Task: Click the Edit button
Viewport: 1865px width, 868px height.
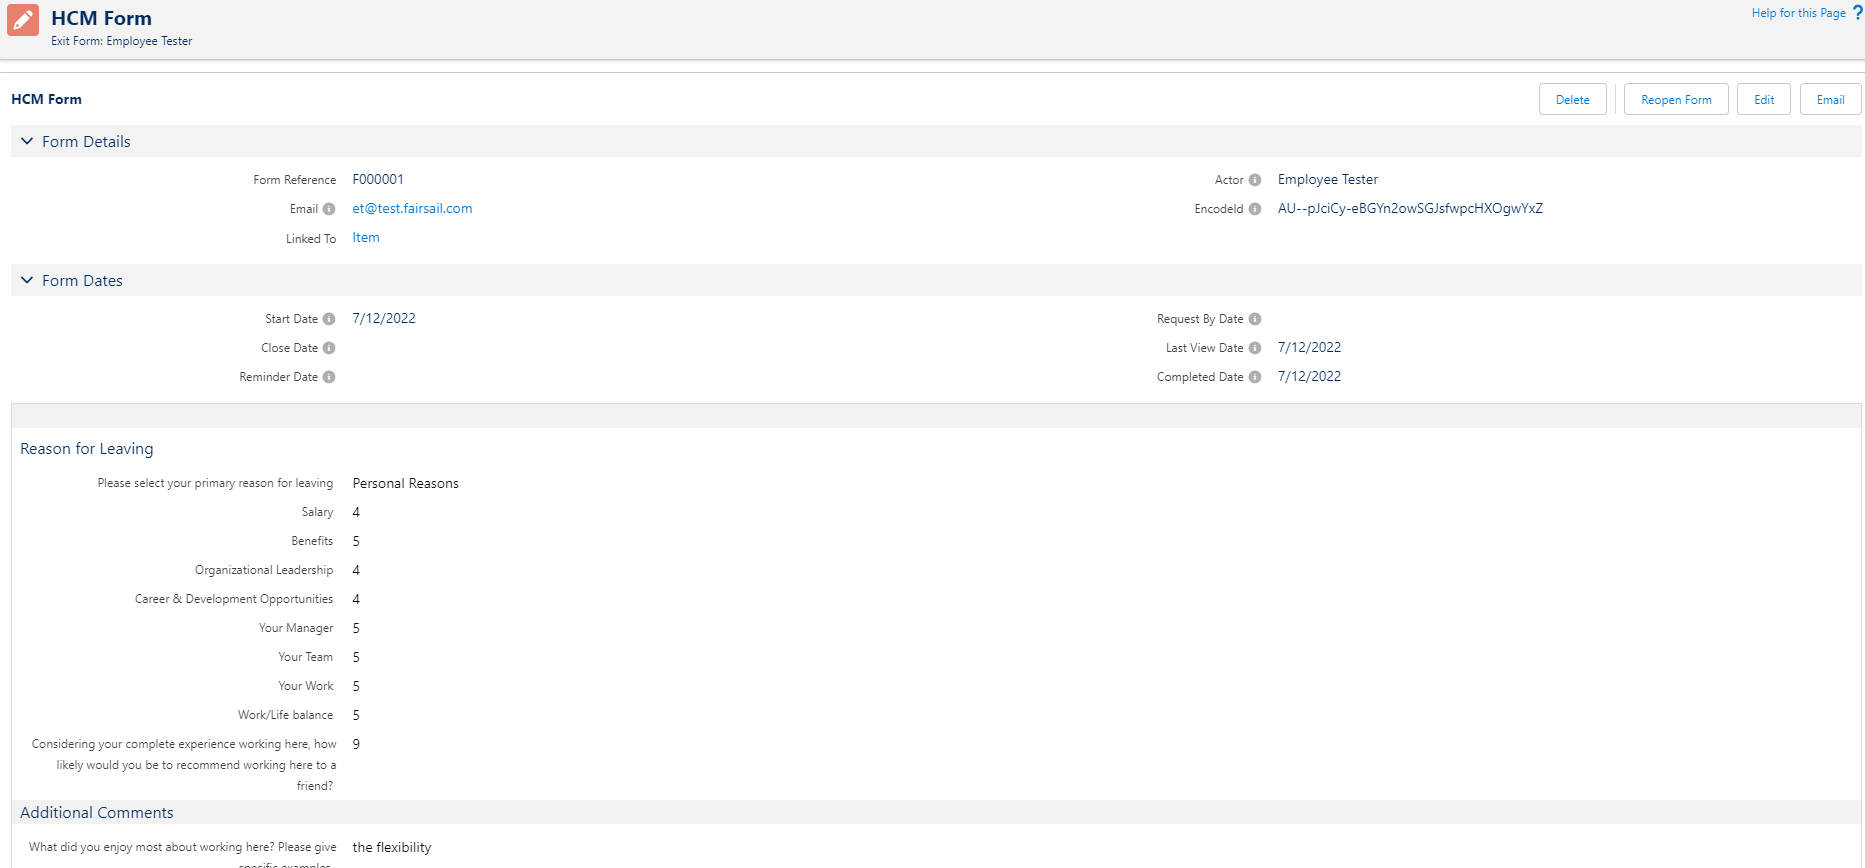Action: (1764, 99)
